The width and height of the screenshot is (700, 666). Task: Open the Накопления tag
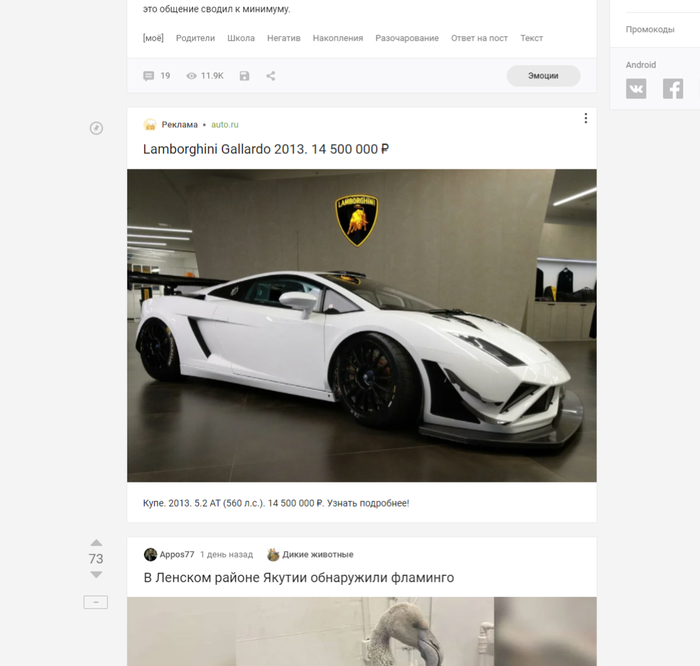[x=338, y=38]
